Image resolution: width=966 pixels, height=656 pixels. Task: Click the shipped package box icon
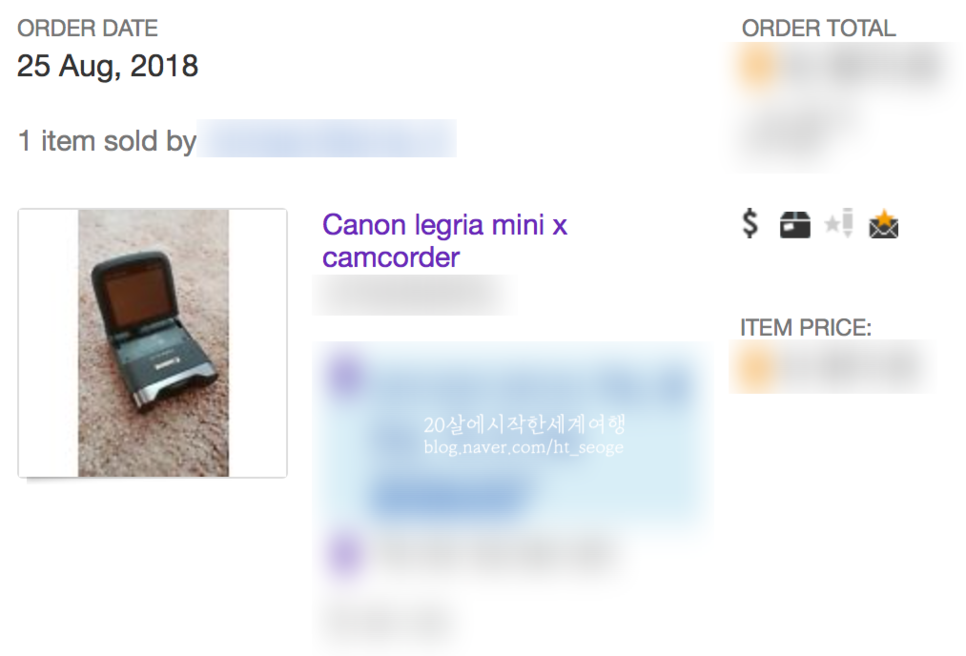coord(795,224)
